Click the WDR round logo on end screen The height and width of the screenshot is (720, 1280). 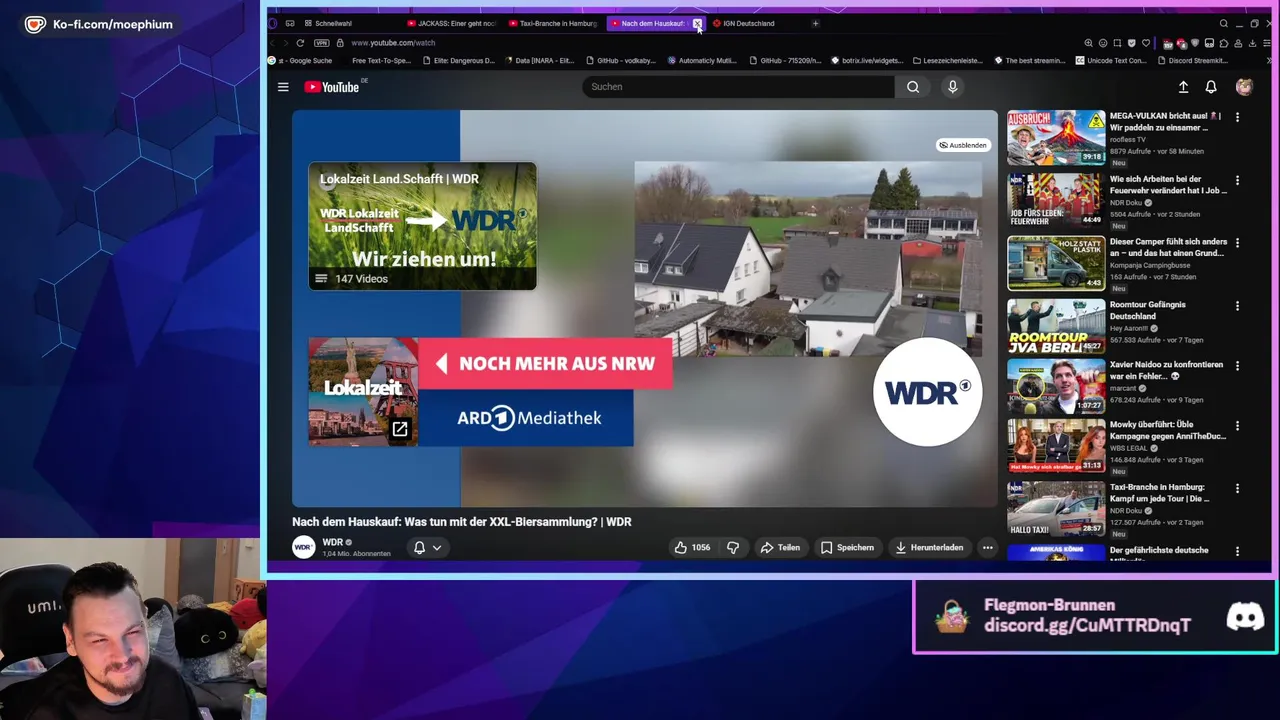[927, 392]
